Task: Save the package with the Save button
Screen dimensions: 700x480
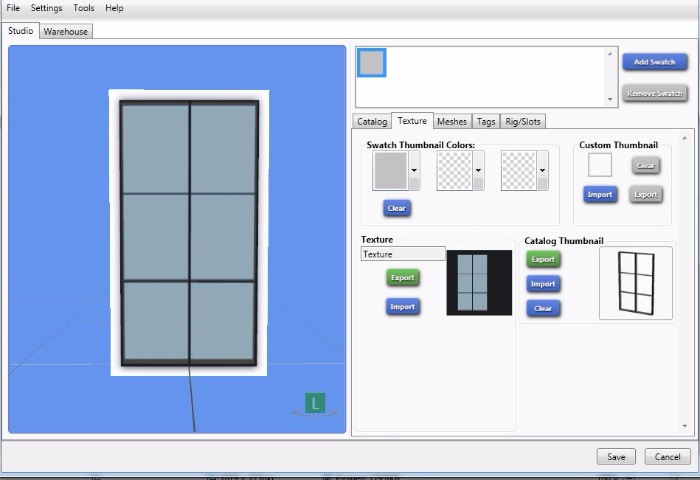Action: tap(616, 457)
